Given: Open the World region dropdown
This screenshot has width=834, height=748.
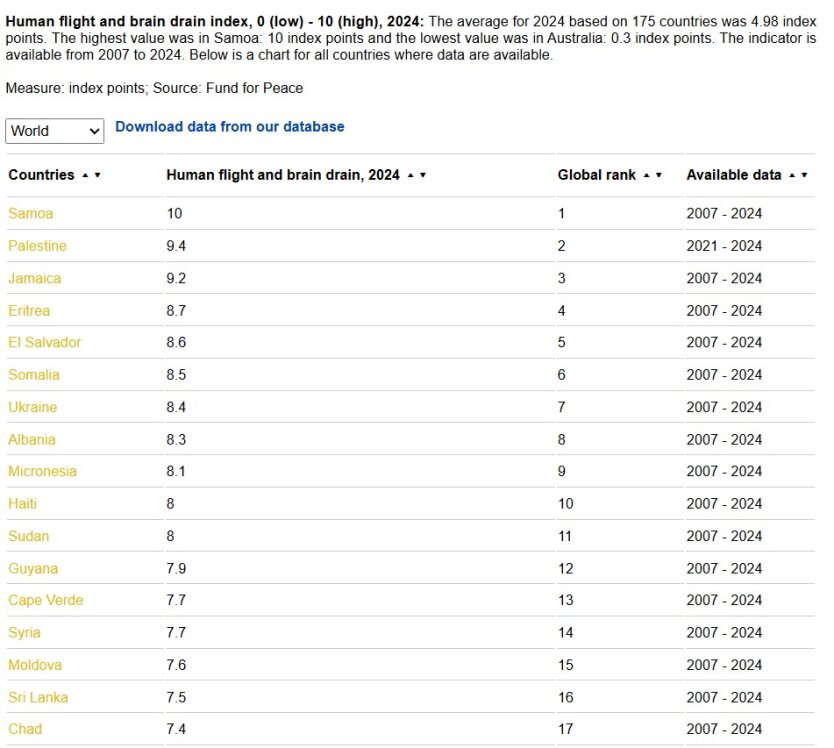Looking at the screenshot, I should (x=54, y=131).
